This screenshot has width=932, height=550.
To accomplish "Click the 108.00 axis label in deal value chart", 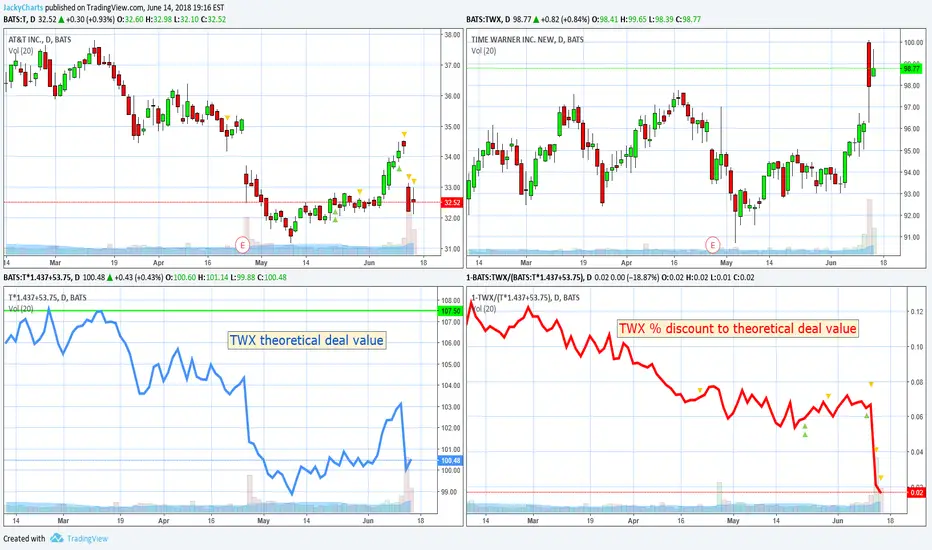I will pos(451,301).
